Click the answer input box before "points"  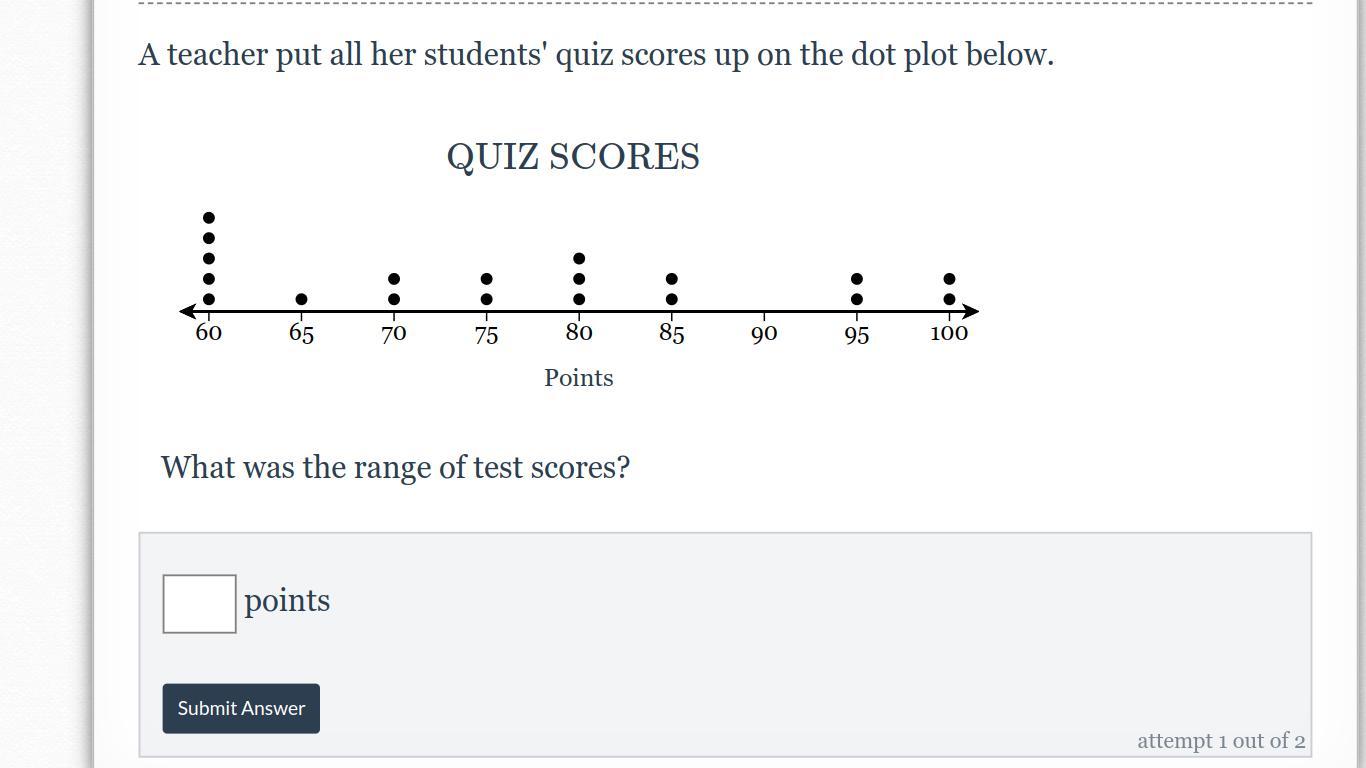click(199, 604)
